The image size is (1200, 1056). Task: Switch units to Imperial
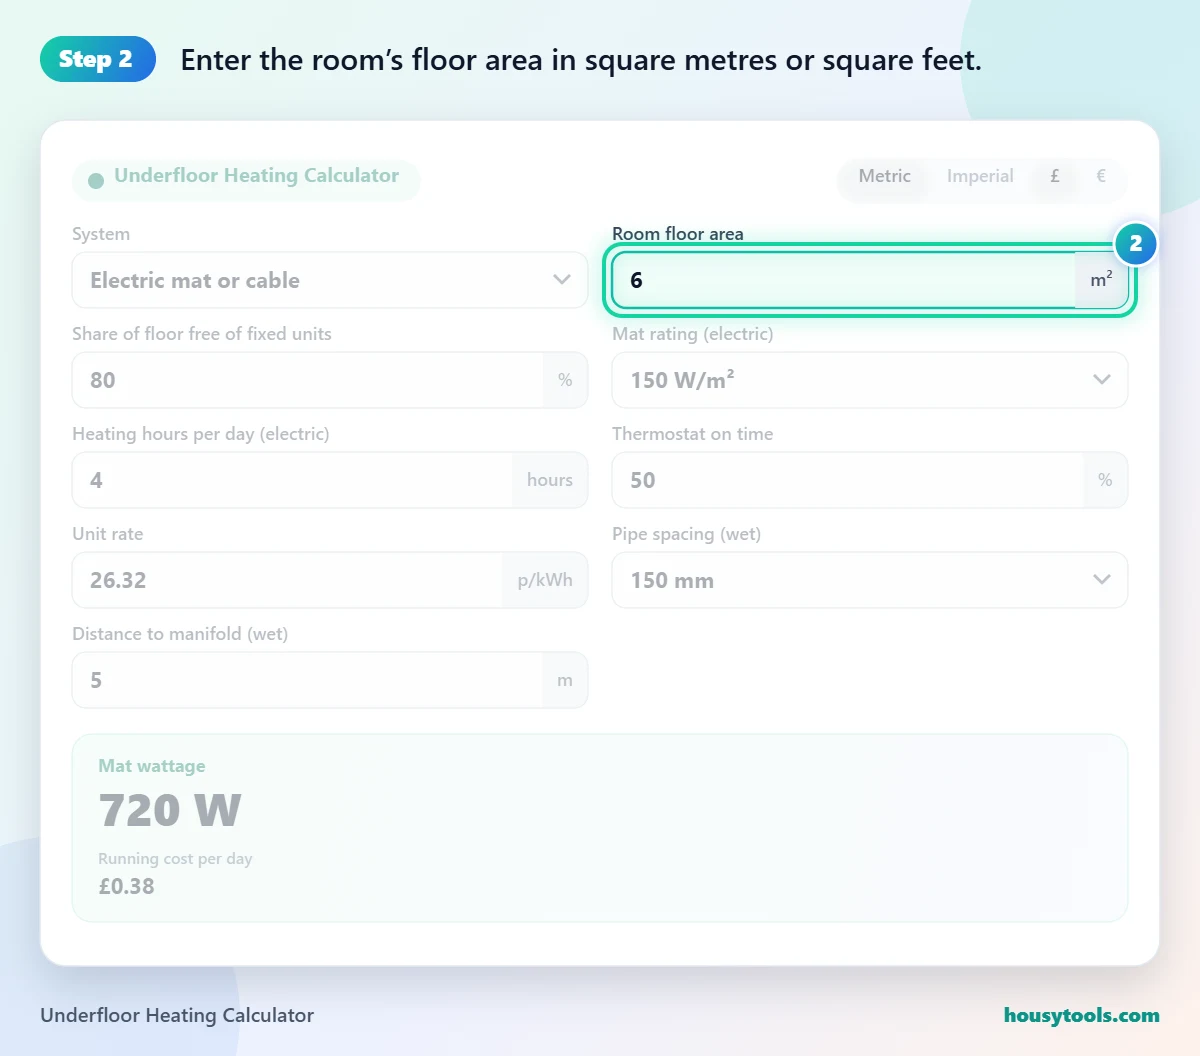(x=980, y=176)
